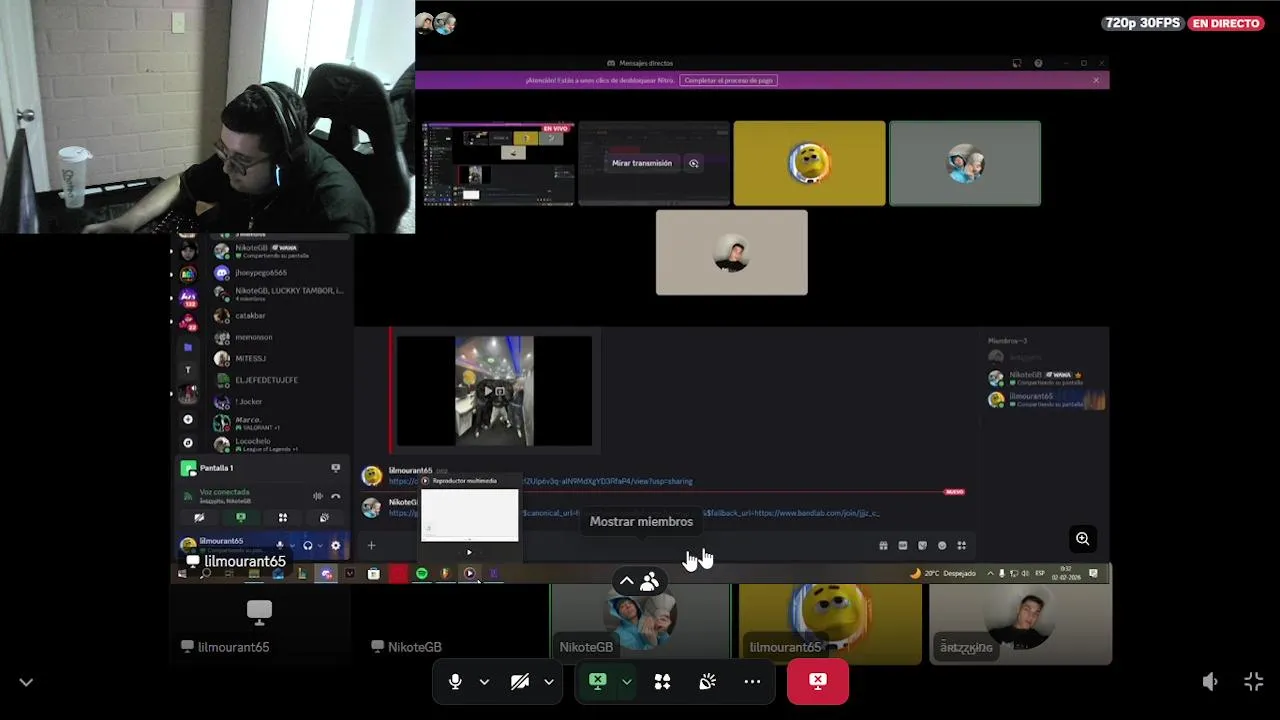Image resolution: width=1280 pixels, height=720 pixels.
Task: Toggle deafen headphones icon in user panel
Action: coord(307,545)
